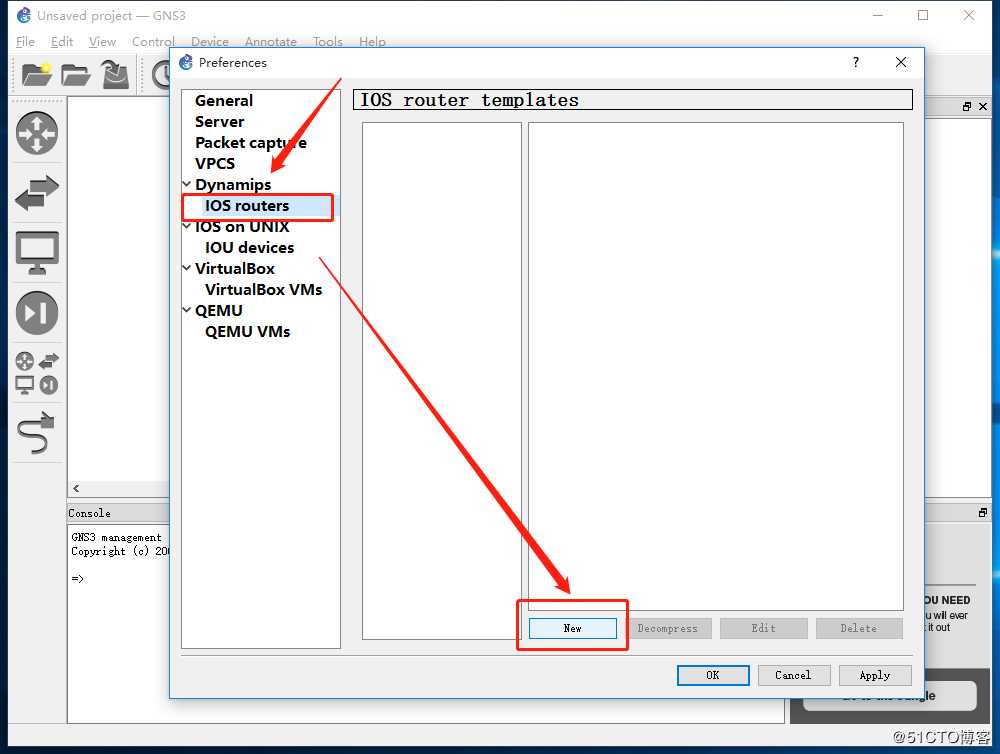Click Apply in Preferences dialog
This screenshot has width=1000, height=754.
point(874,676)
